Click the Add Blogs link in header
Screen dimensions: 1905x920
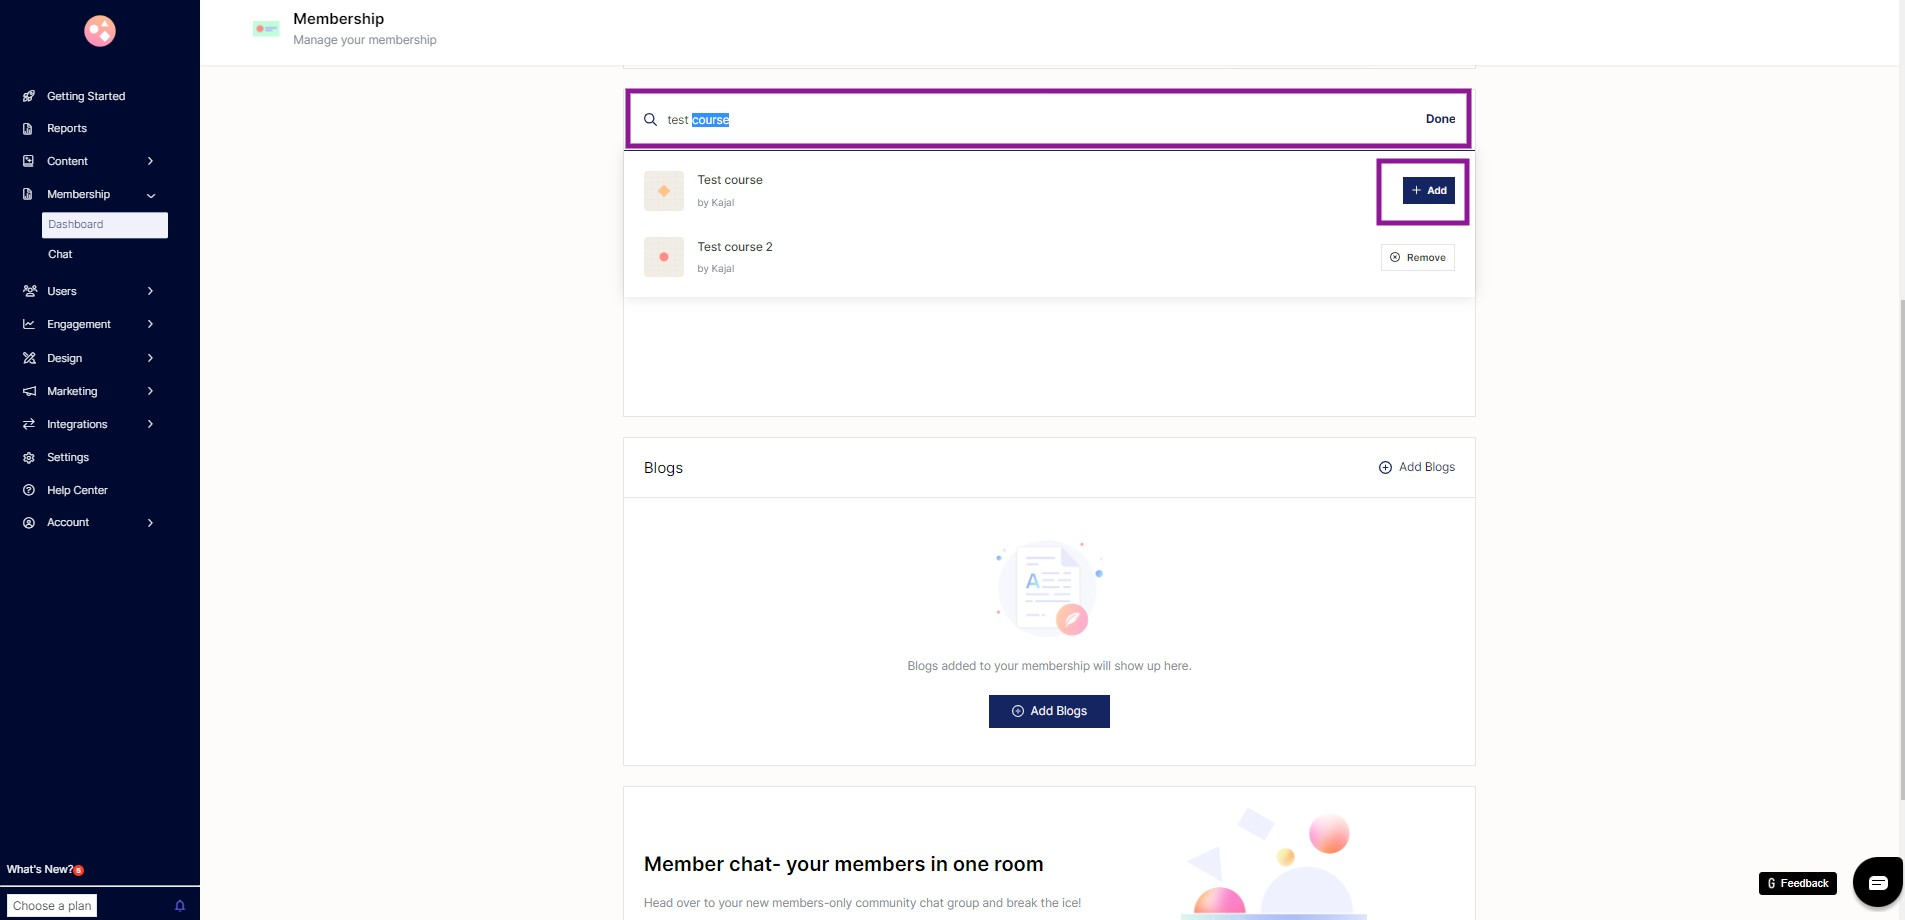[x=1416, y=467]
